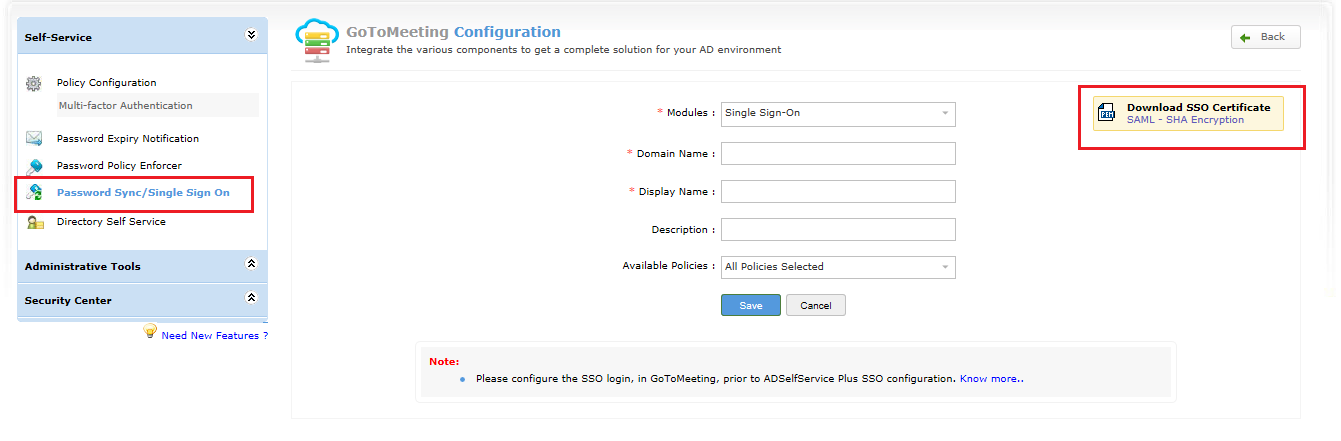Go back using the Back button
The image size is (1341, 441).
coord(1265,37)
